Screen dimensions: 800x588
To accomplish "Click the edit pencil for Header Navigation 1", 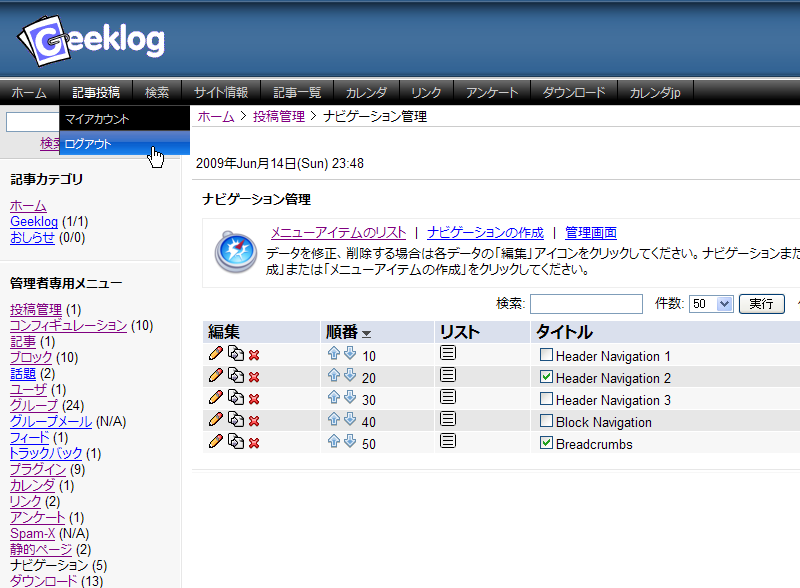I will point(215,355).
